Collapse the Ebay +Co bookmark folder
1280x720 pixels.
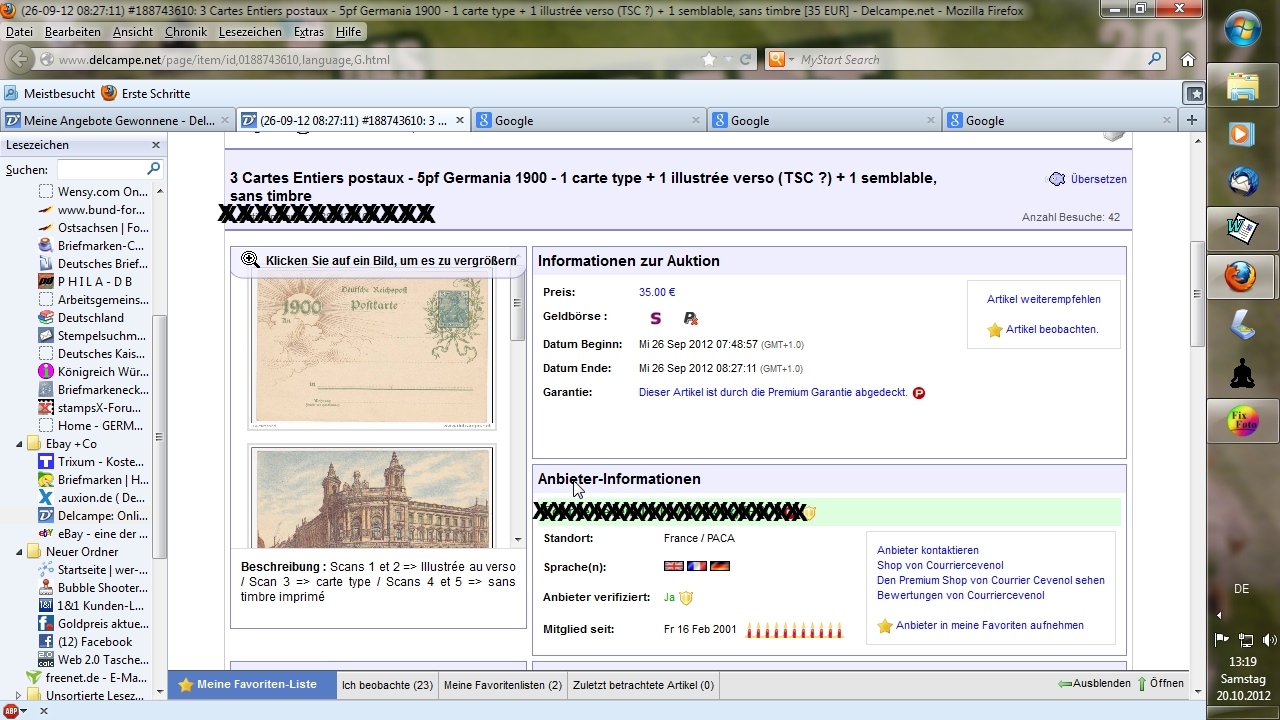click(x=19, y=444)
